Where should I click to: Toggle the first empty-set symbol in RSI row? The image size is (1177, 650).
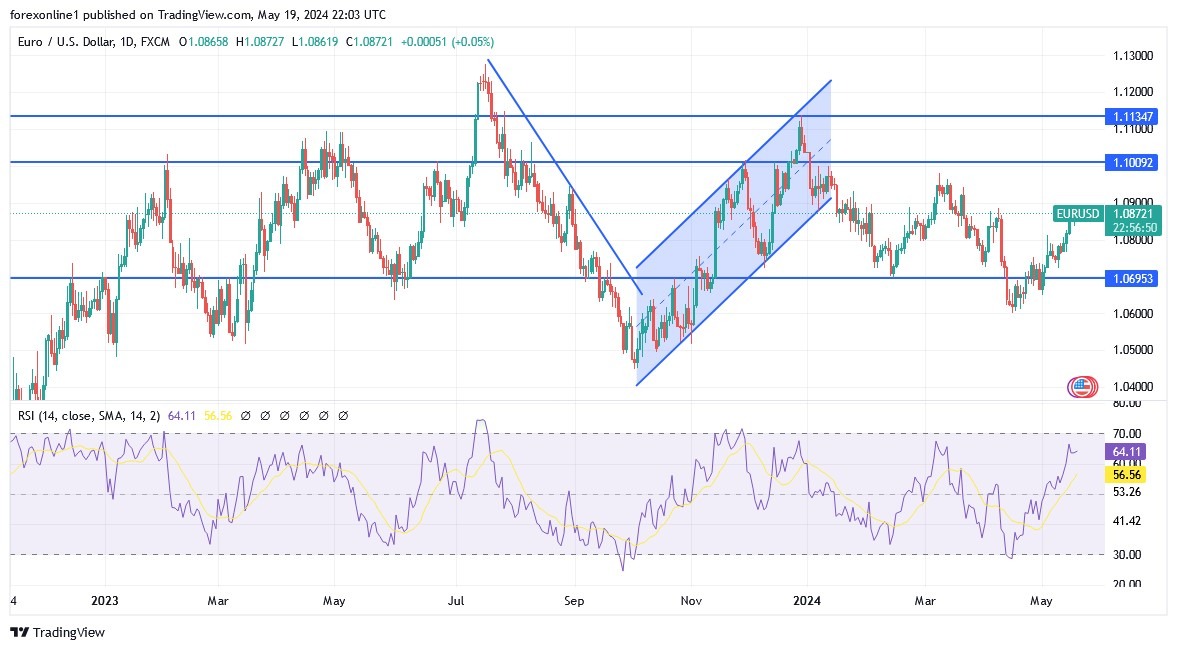[247, 413]
